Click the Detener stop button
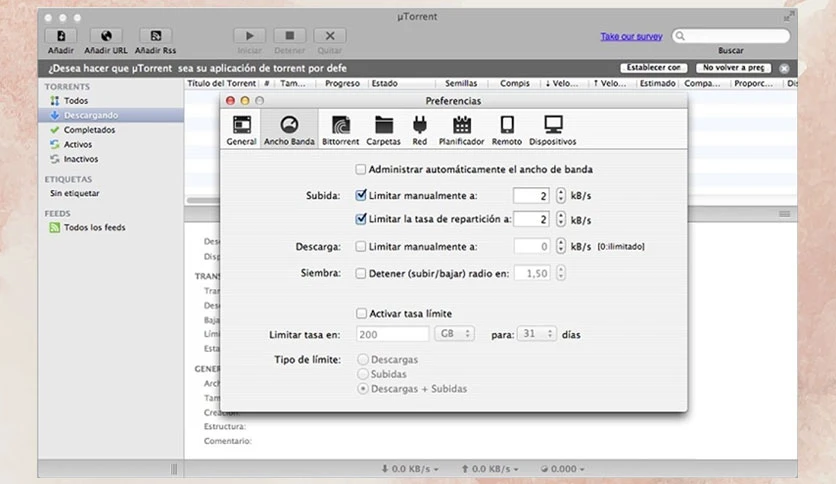This screenshot has height=484, width=836. (x=290, y=36)
